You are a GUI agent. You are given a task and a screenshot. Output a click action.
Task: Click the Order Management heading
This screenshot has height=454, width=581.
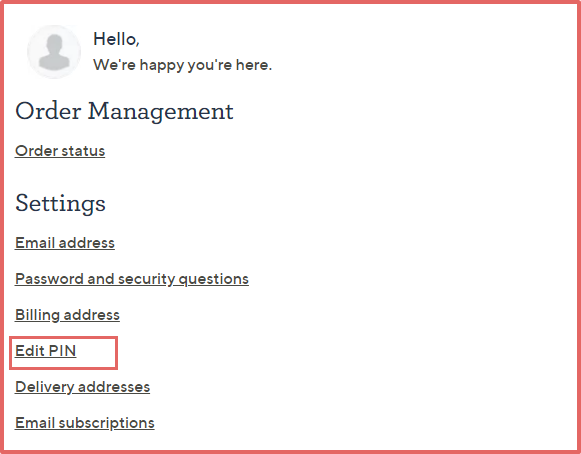tap(124, 111)
